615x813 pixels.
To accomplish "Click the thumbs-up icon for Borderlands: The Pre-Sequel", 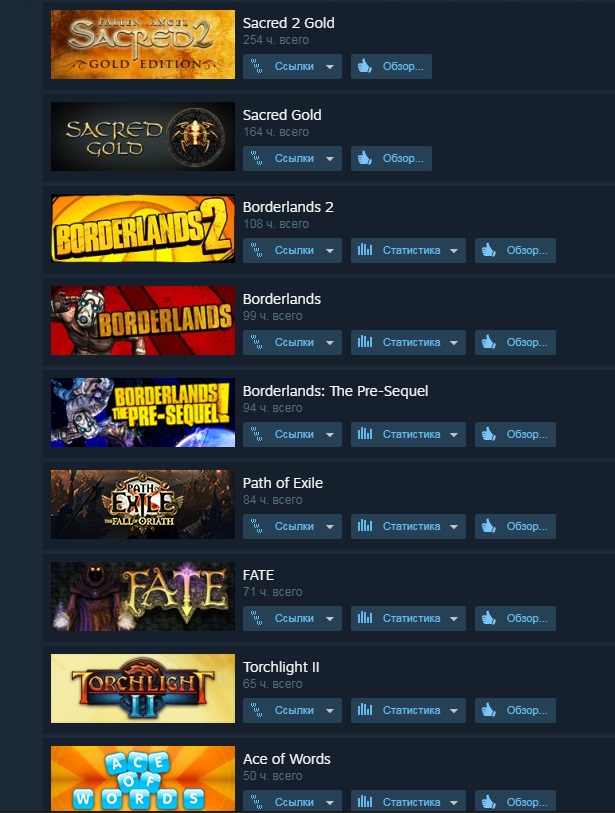I will coord(488,434).
